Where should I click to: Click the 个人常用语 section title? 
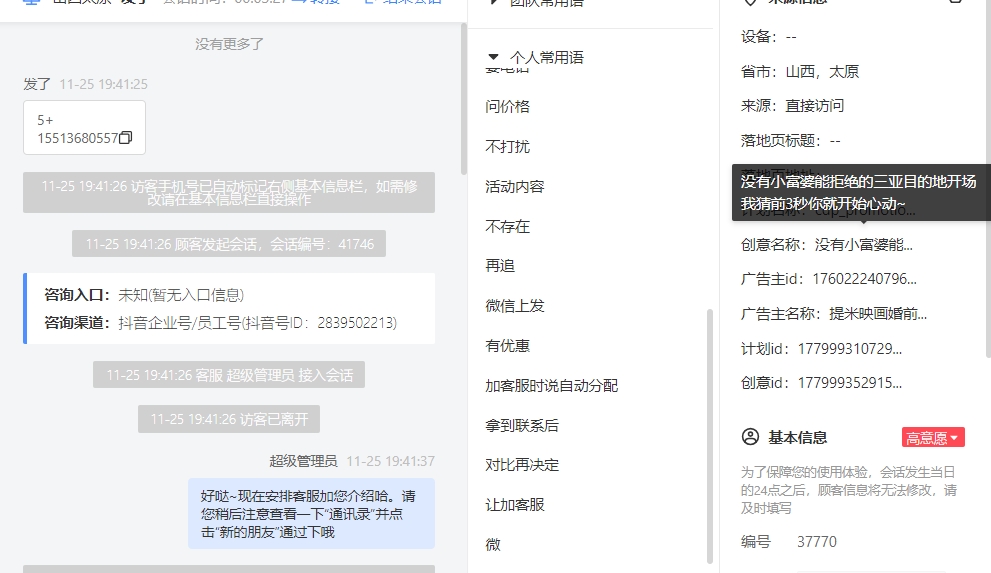click(x=547, y=57)
